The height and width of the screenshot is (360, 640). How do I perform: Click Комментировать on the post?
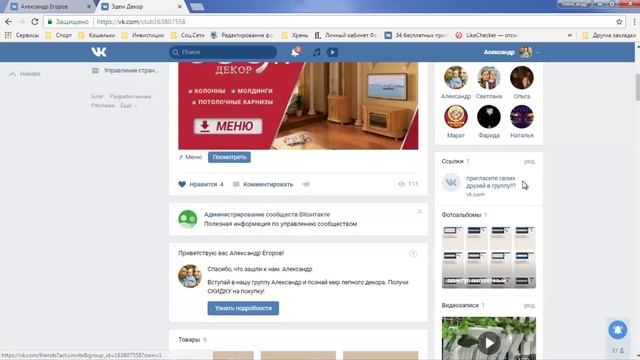[263, 184]
